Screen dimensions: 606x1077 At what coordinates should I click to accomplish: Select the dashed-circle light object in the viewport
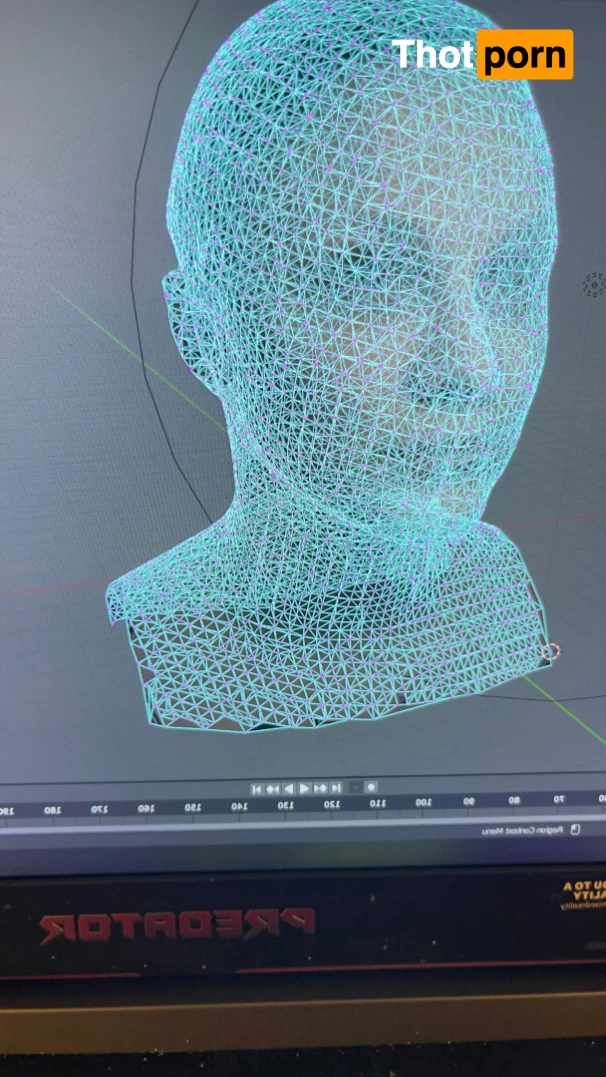click(x=594, y=284)
